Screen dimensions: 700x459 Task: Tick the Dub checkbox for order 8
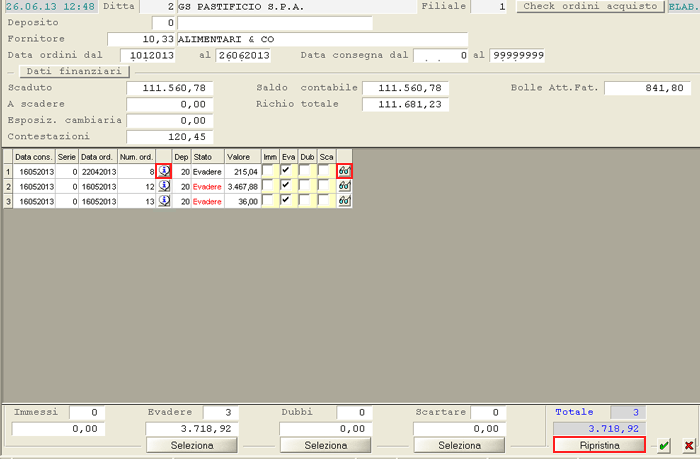(304, 171)
